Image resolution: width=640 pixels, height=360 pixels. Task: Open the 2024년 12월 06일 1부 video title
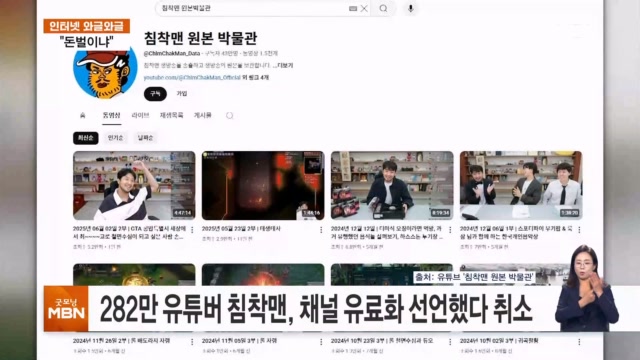coord(516,233)
